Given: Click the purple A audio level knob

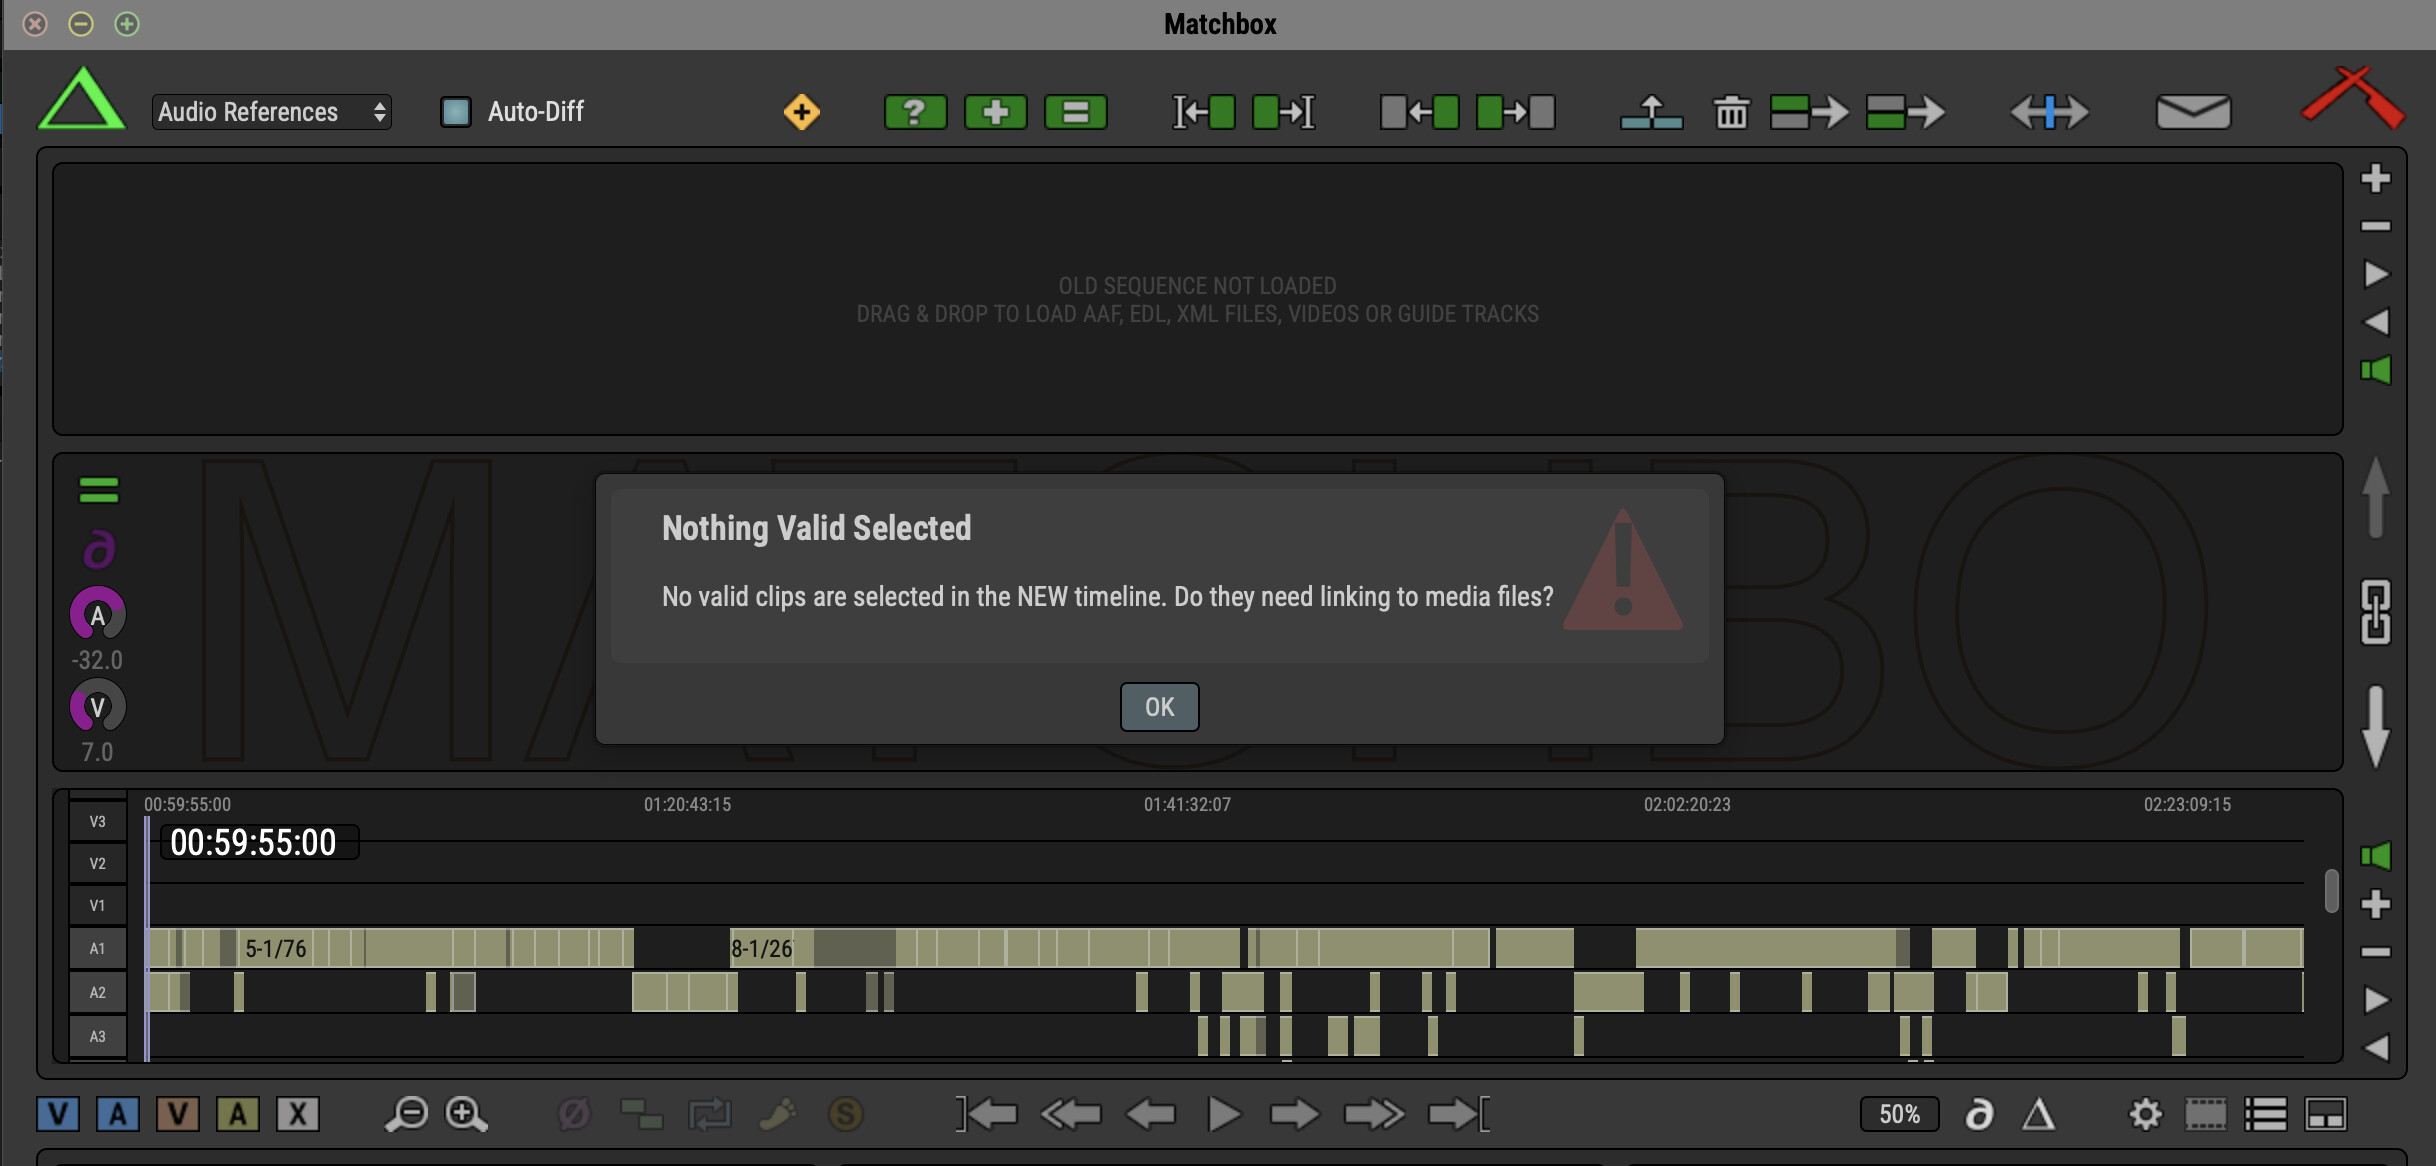Looking at the screenshot, I should [97, 615].
